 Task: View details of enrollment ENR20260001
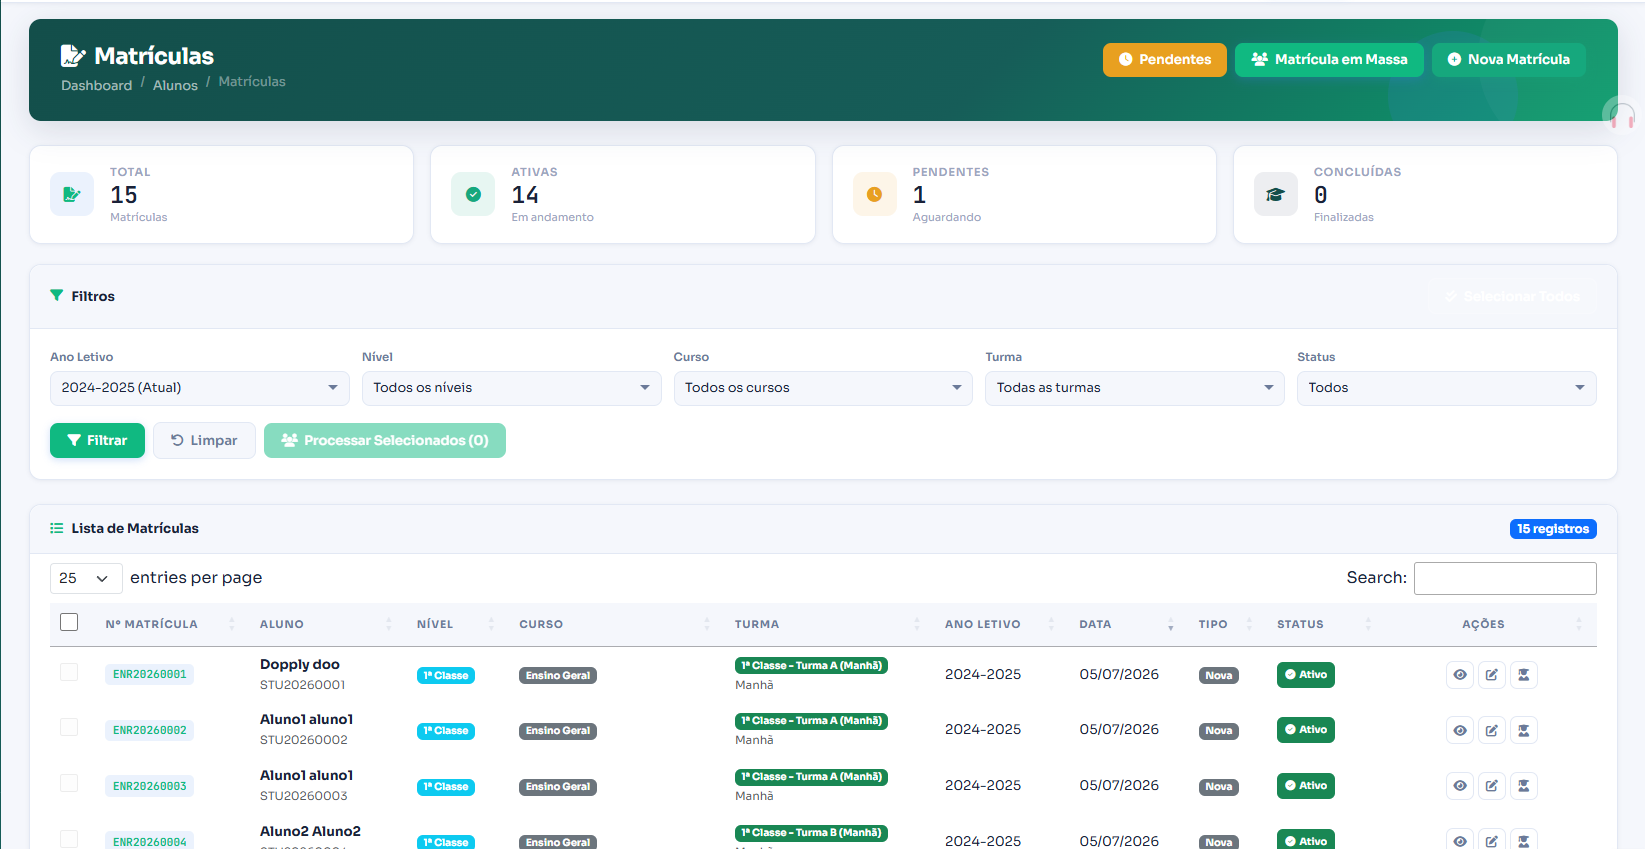pos(1460,675)
